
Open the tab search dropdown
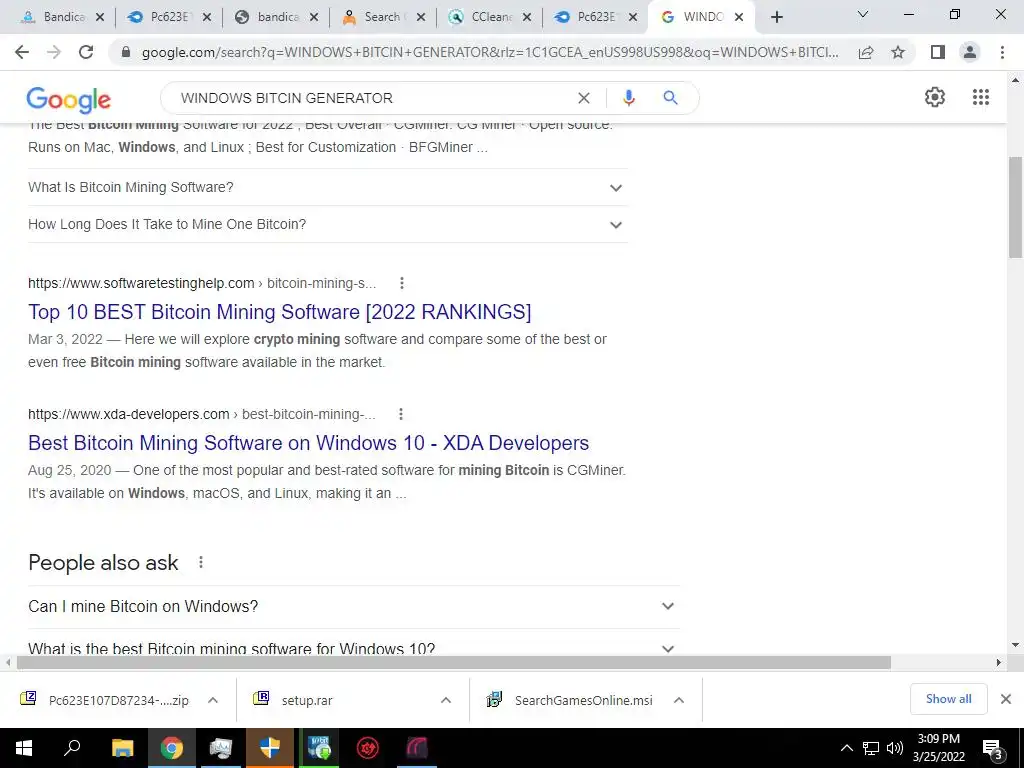[863, 14]
